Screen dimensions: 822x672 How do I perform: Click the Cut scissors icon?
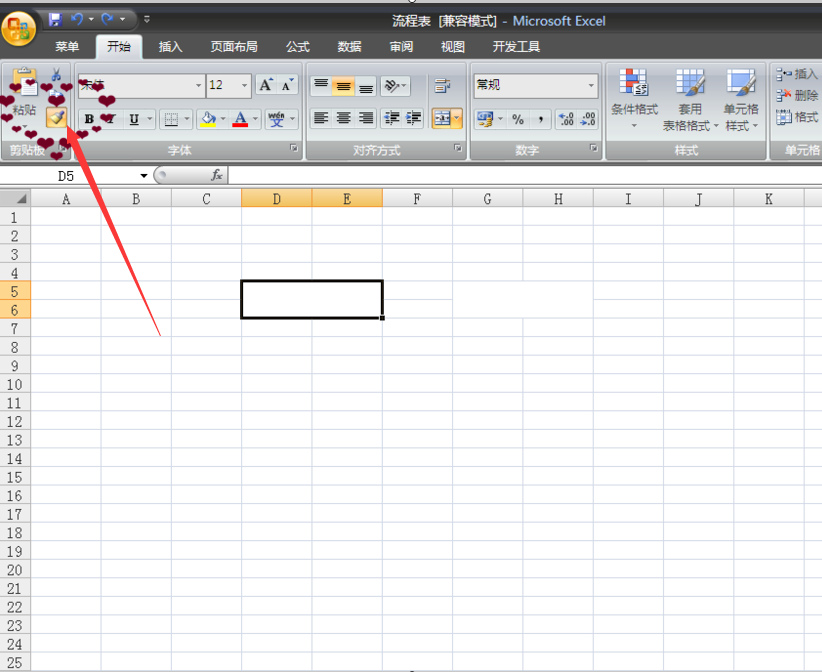56,74
